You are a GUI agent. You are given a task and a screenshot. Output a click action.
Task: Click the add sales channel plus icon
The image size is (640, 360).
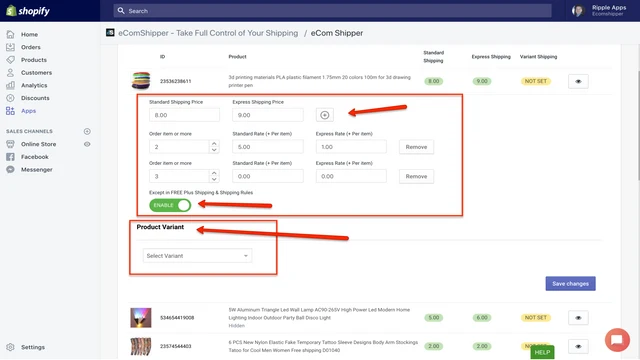pyautogui.click(x=87, y=131)
